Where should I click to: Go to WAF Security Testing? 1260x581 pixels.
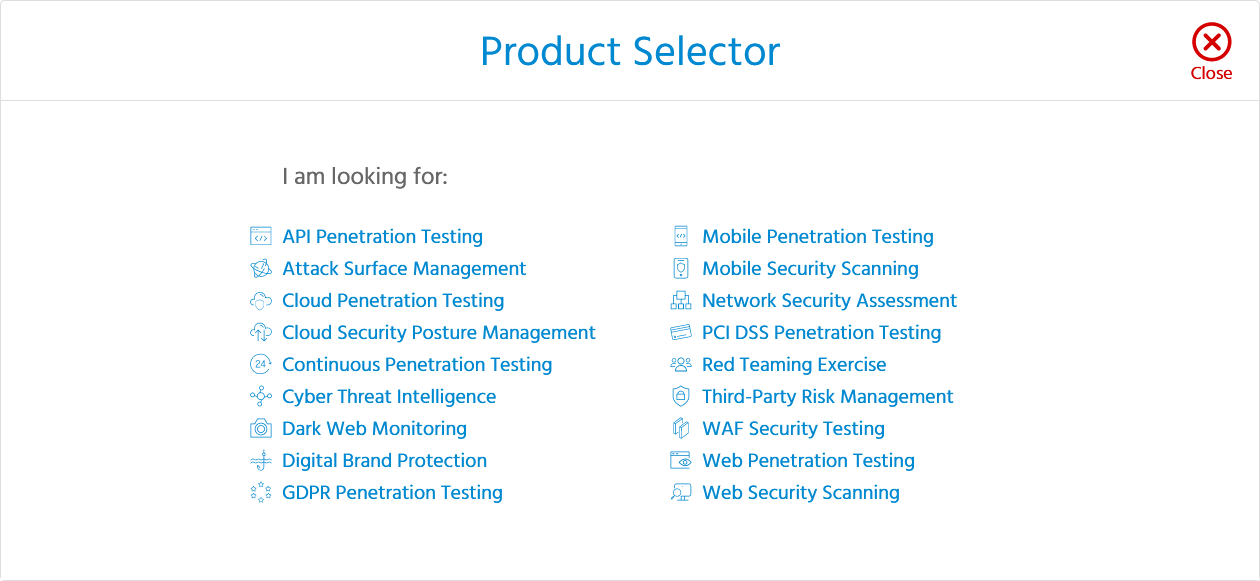tap(793, 429)
